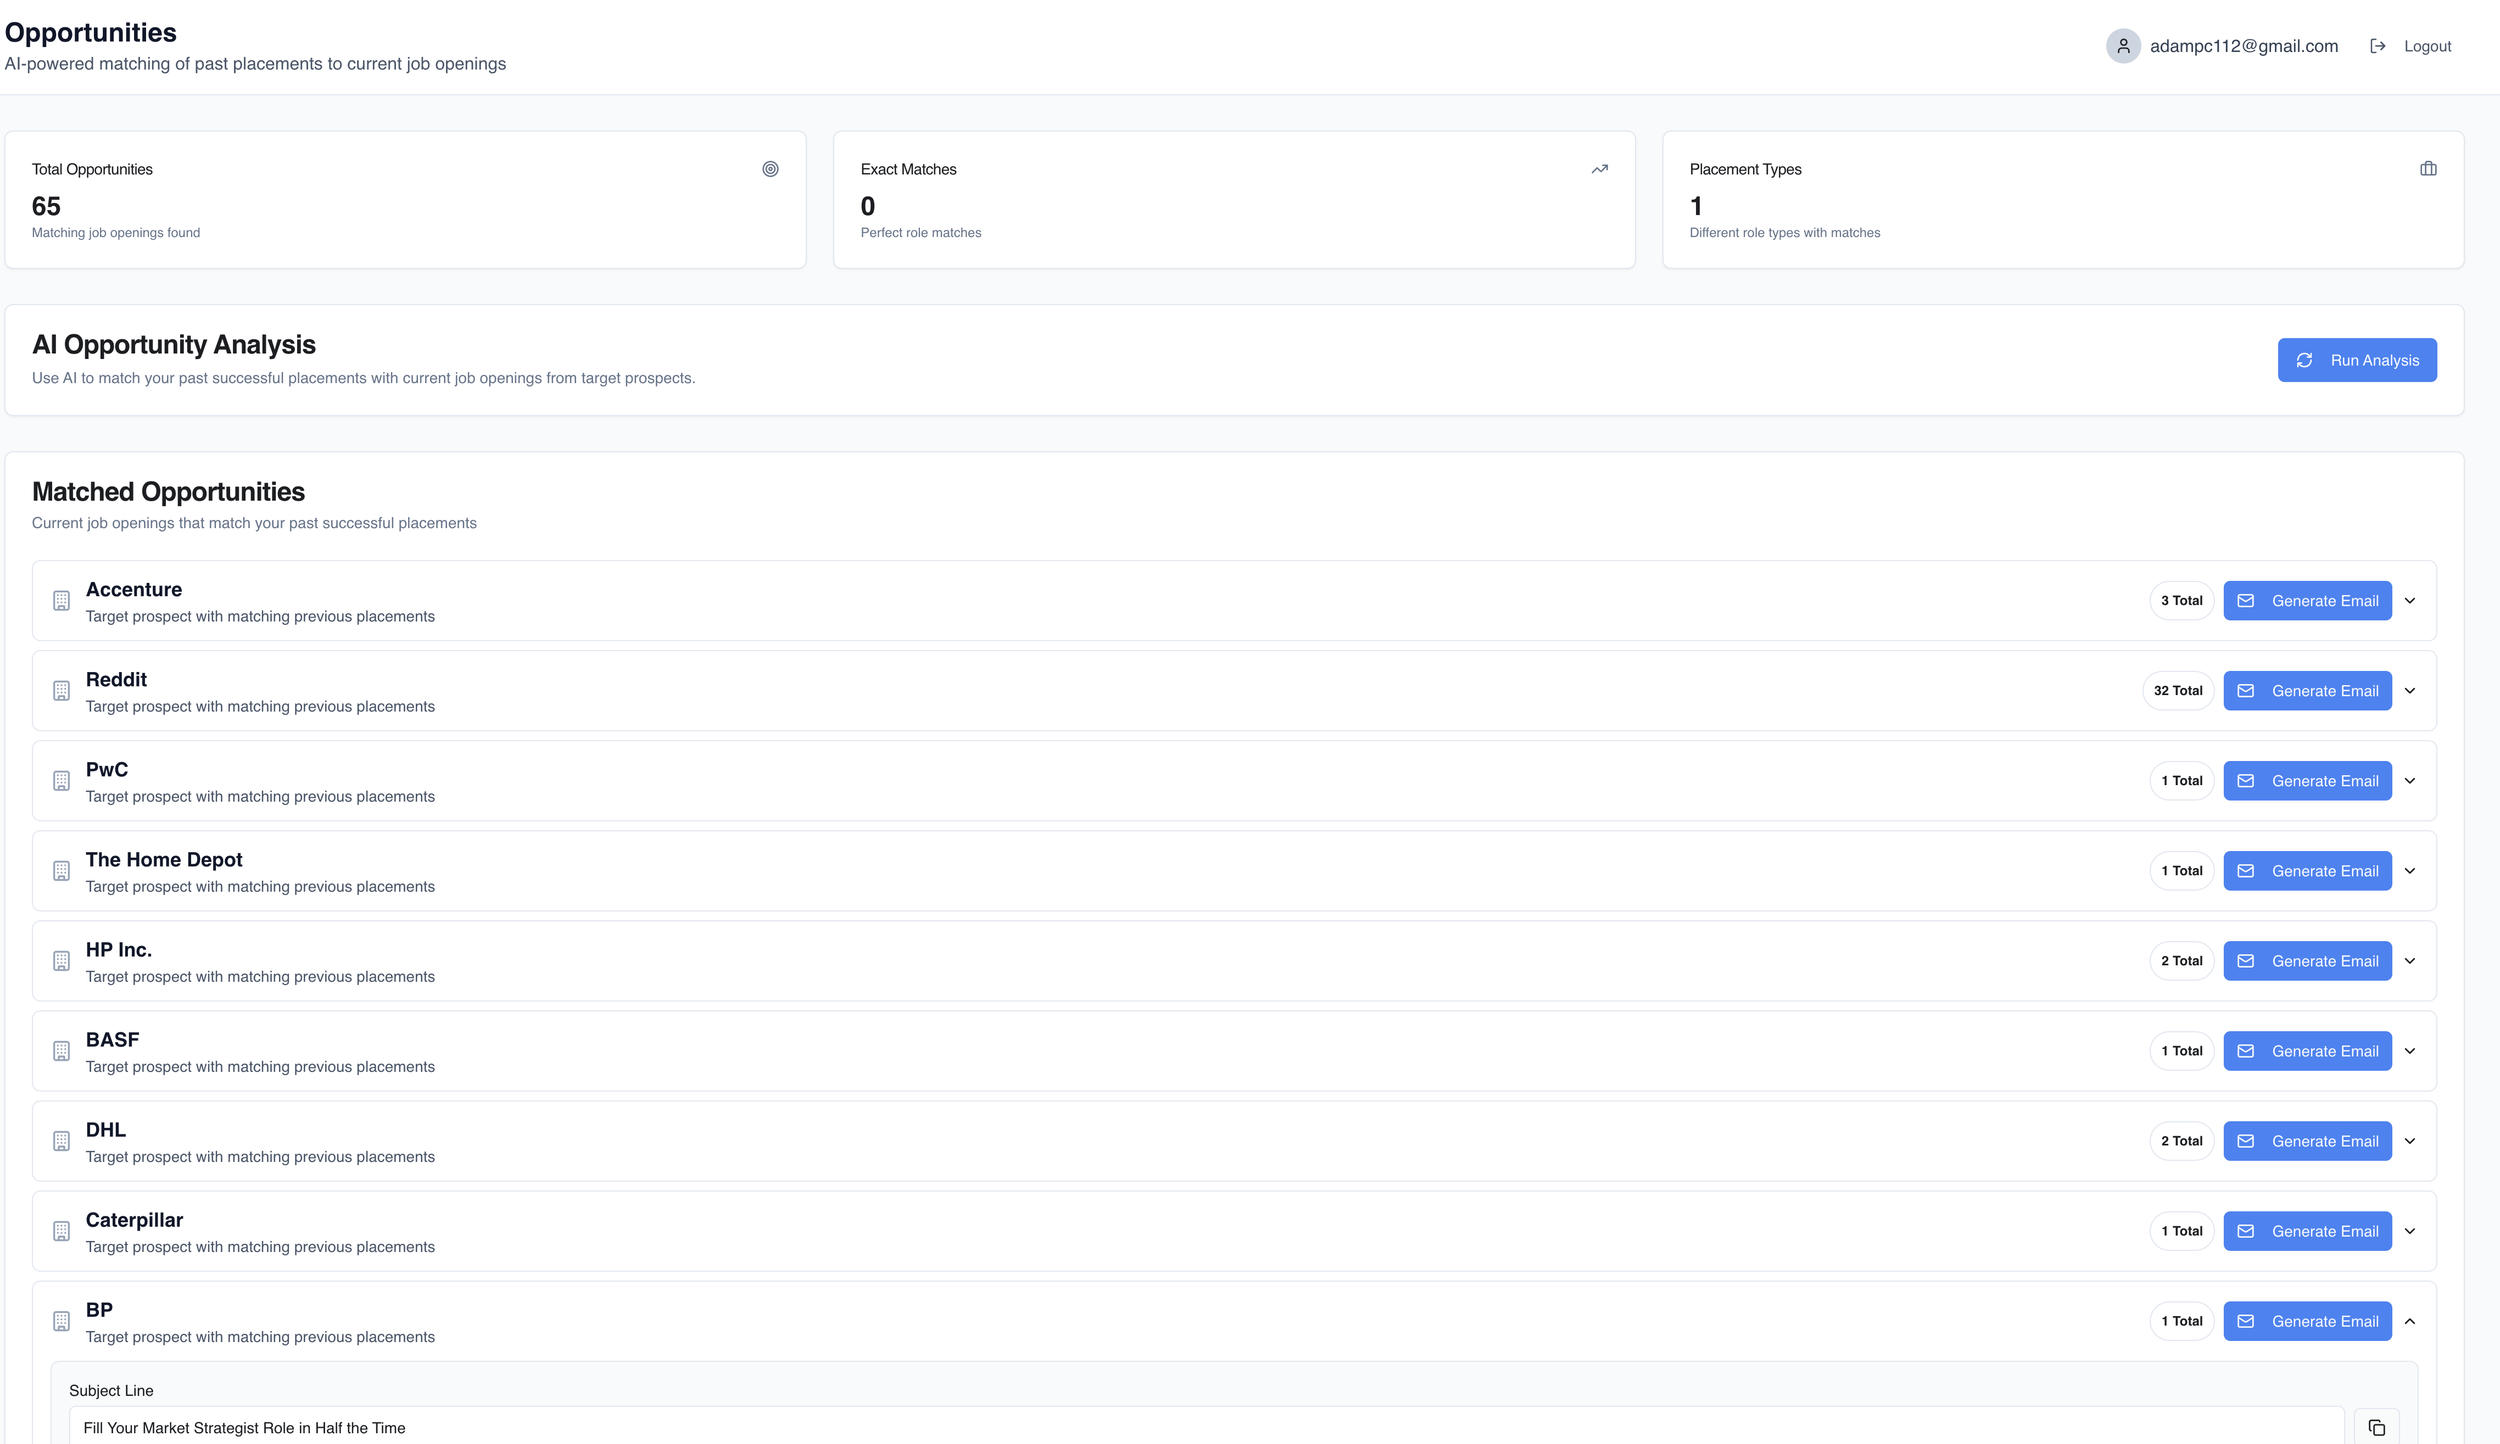Image resolution: width=2500 pixels, height=1444 pixels.
Task: Click the building icon beside Caterpillar
Action: (61, 1231)
